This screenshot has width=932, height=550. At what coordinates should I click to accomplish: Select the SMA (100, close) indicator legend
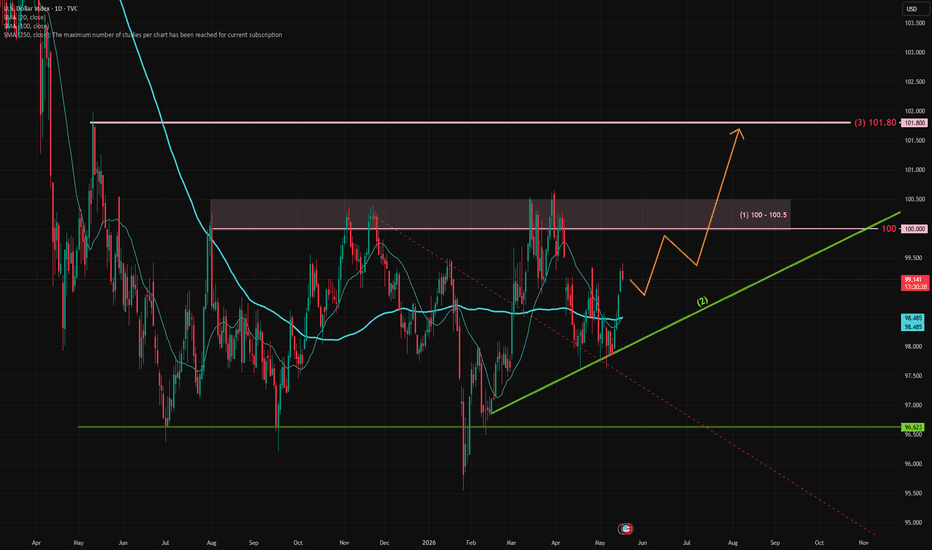[x=26, y=26]
